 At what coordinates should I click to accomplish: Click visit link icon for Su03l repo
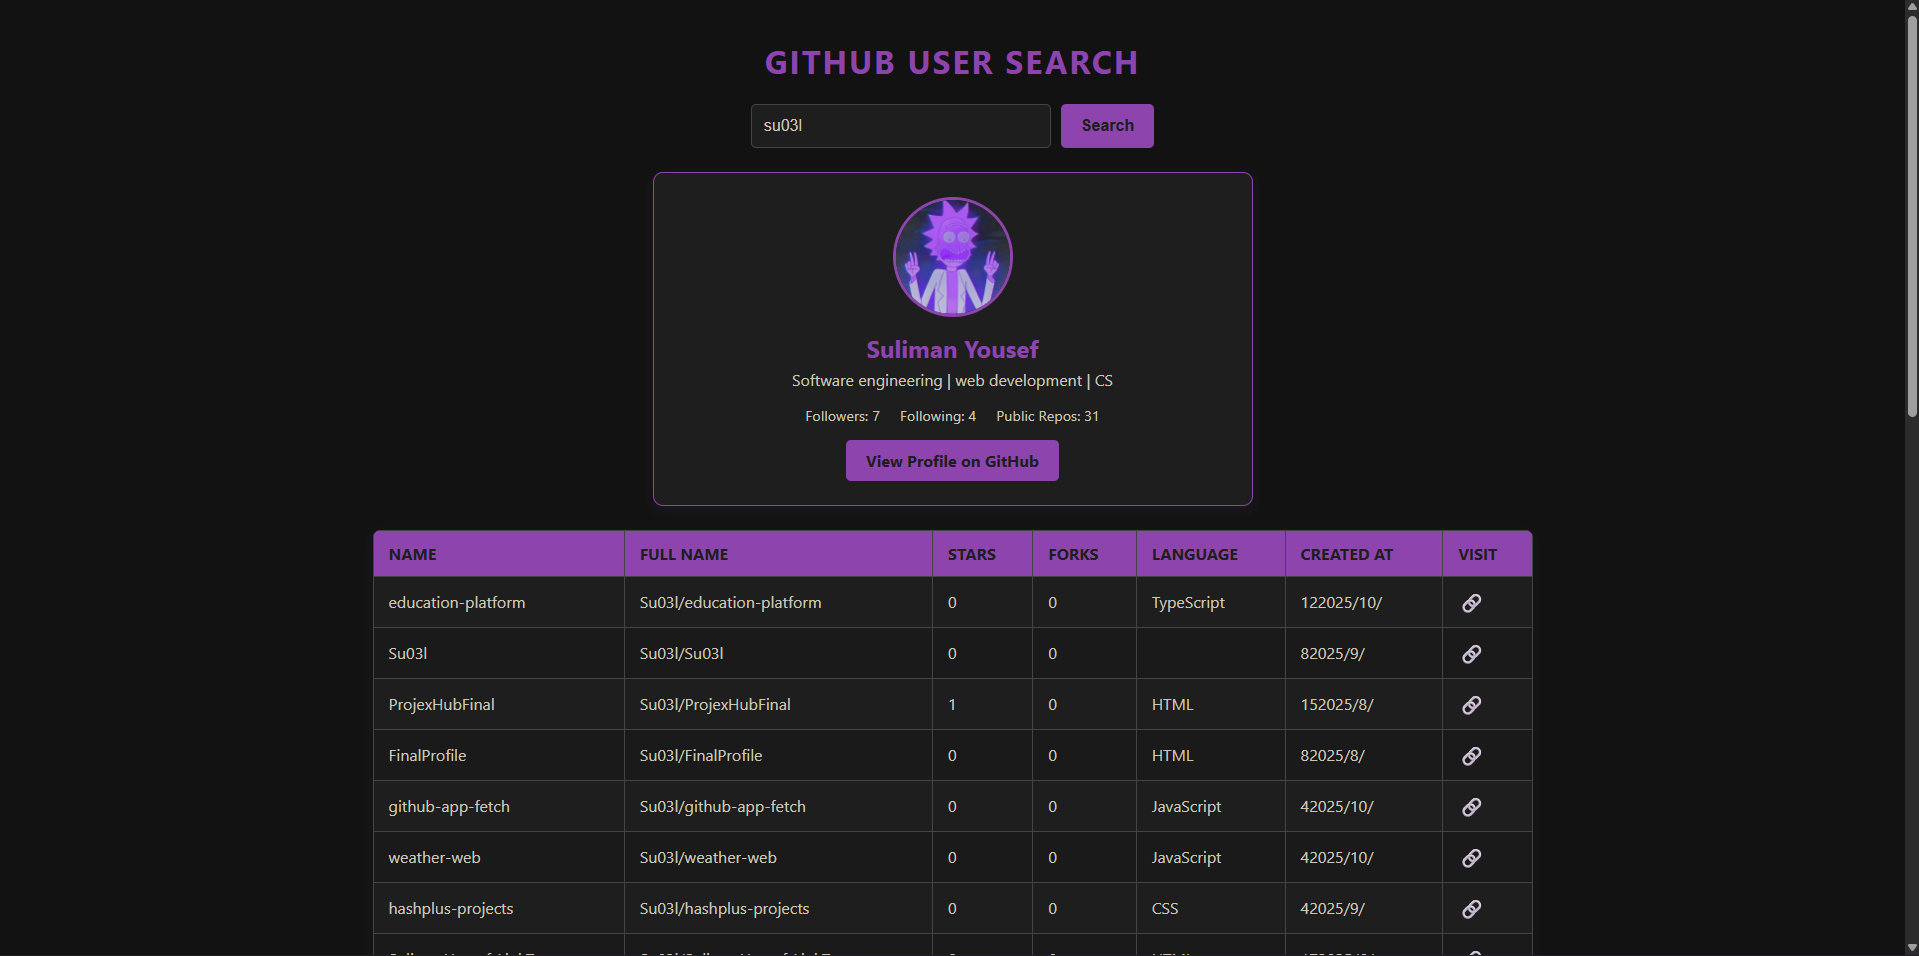tap(1471, 654)
